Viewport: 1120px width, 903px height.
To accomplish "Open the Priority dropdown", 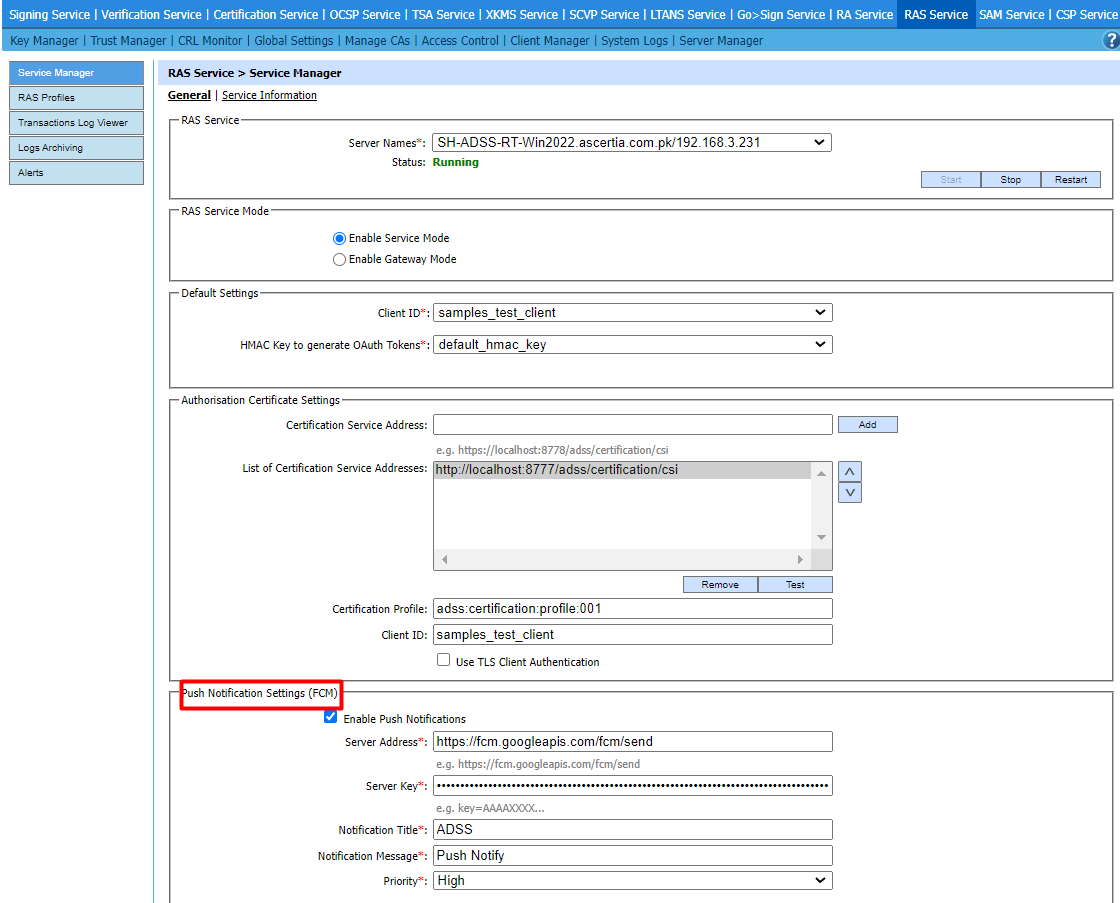I will tap(632, 881).
